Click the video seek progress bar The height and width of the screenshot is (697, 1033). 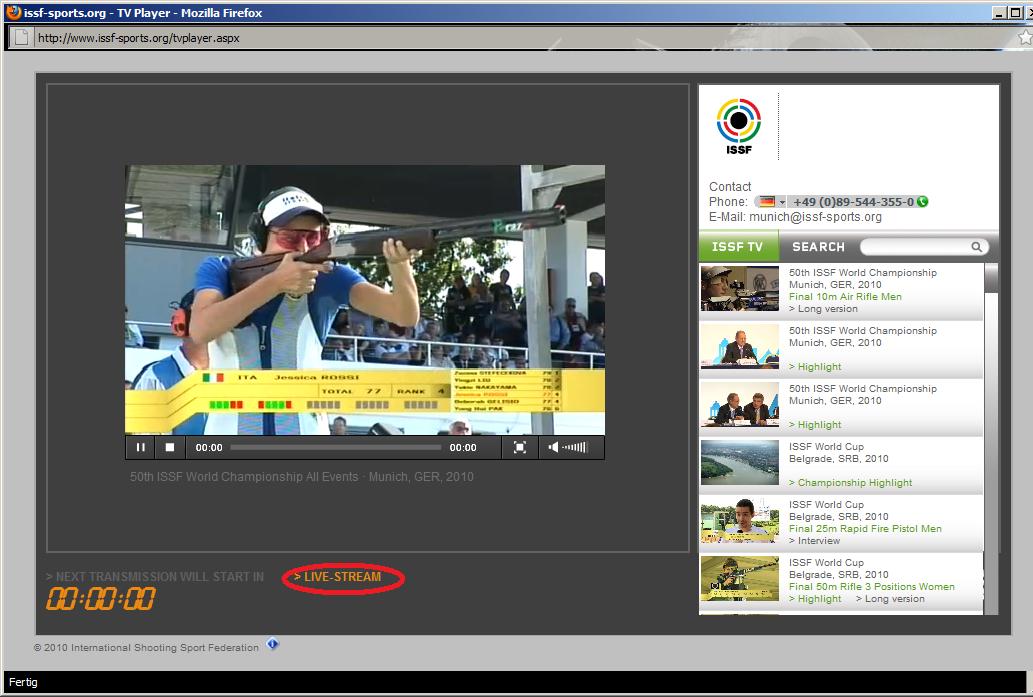pos(336,448)
